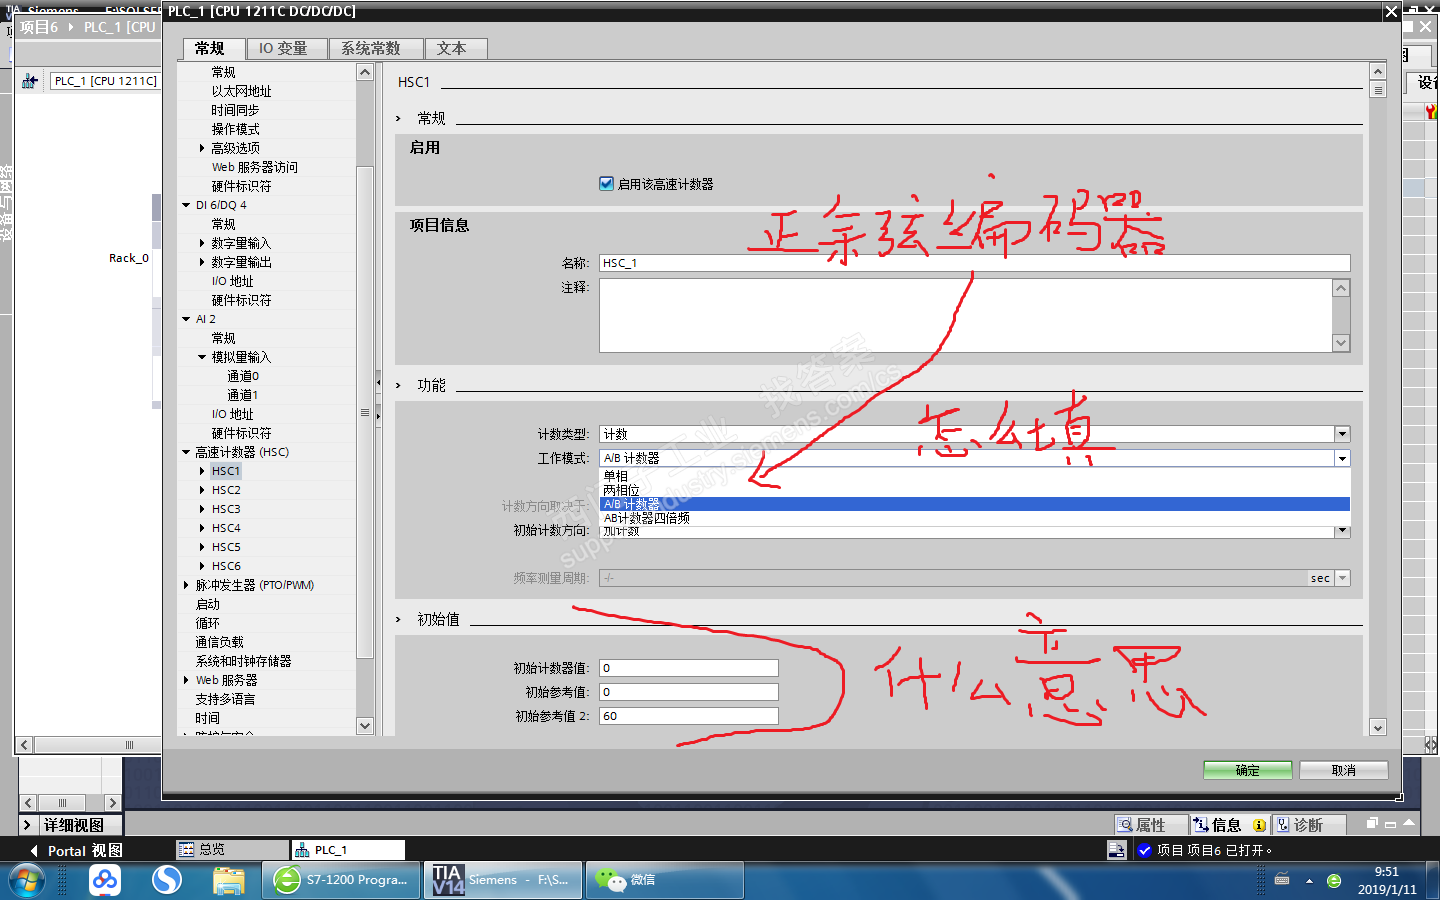Open the 计数类型 dropdown

1342,434
